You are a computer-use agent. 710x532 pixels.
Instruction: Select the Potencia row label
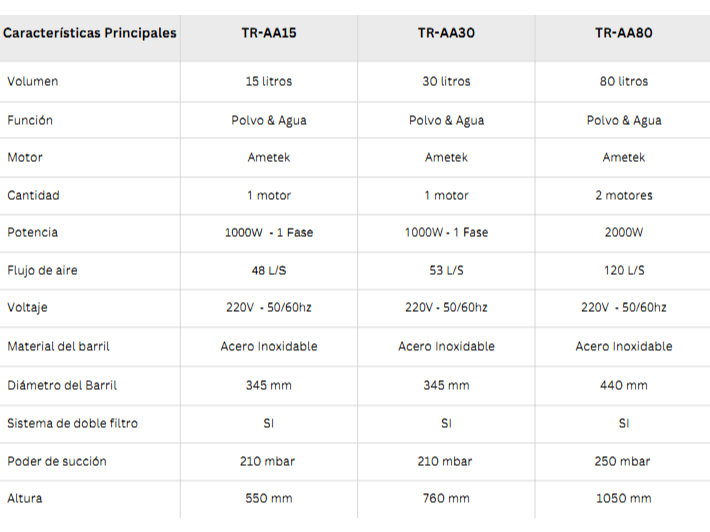pyautogui.click(x=33, y=232)
